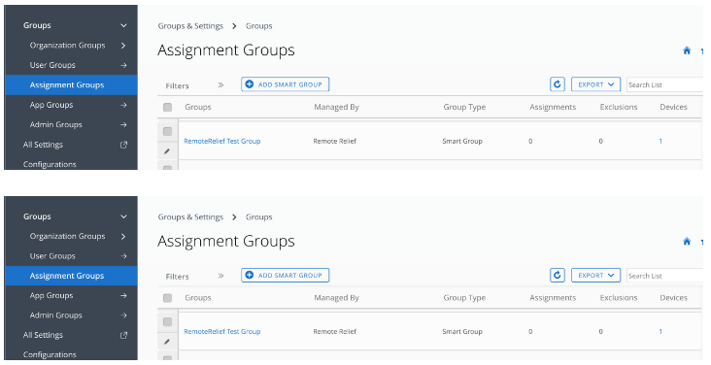Click the pencil edit icon in upper screenshot row
The height and width of the screenshot is (365, 711).
click(x=167, y=151)
